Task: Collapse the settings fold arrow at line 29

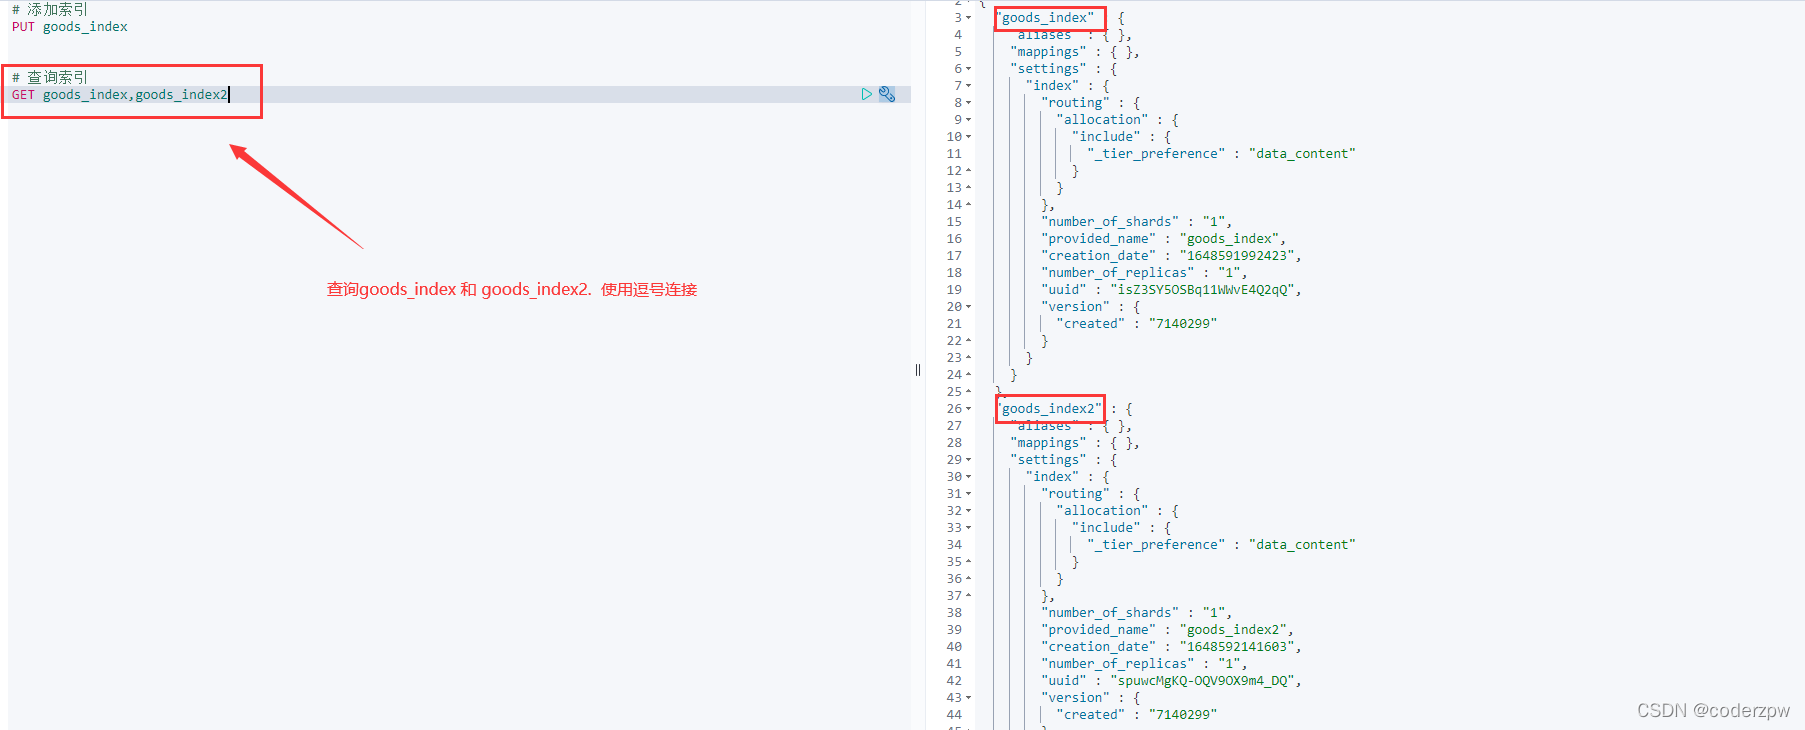Action: [969, 460]
